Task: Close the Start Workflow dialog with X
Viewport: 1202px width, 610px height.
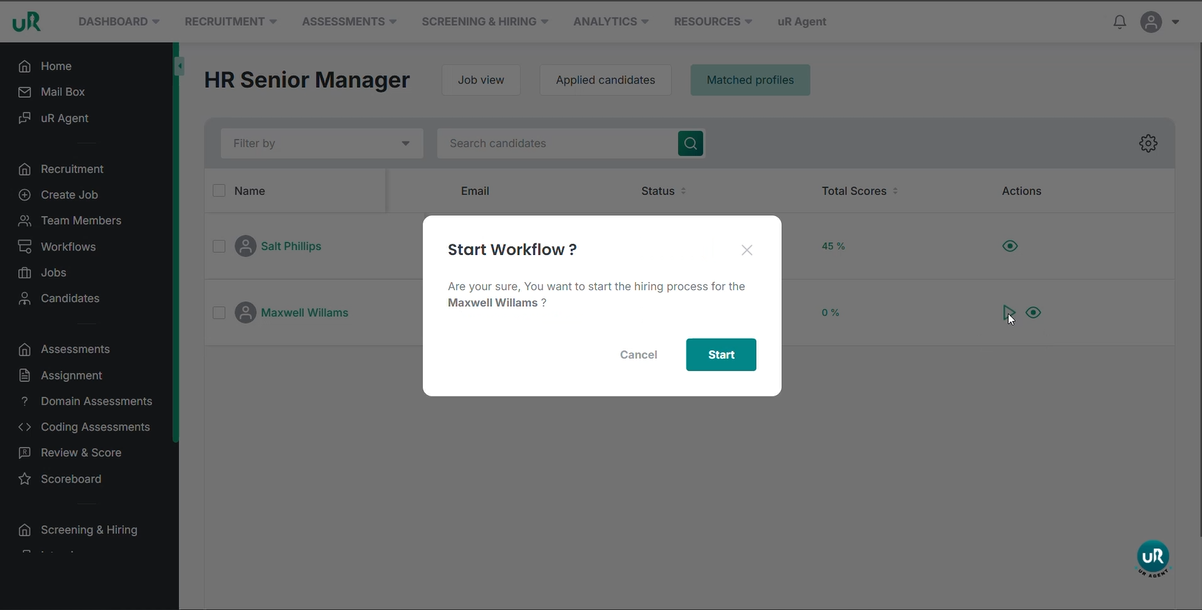Action: click(x=746, y=250)
